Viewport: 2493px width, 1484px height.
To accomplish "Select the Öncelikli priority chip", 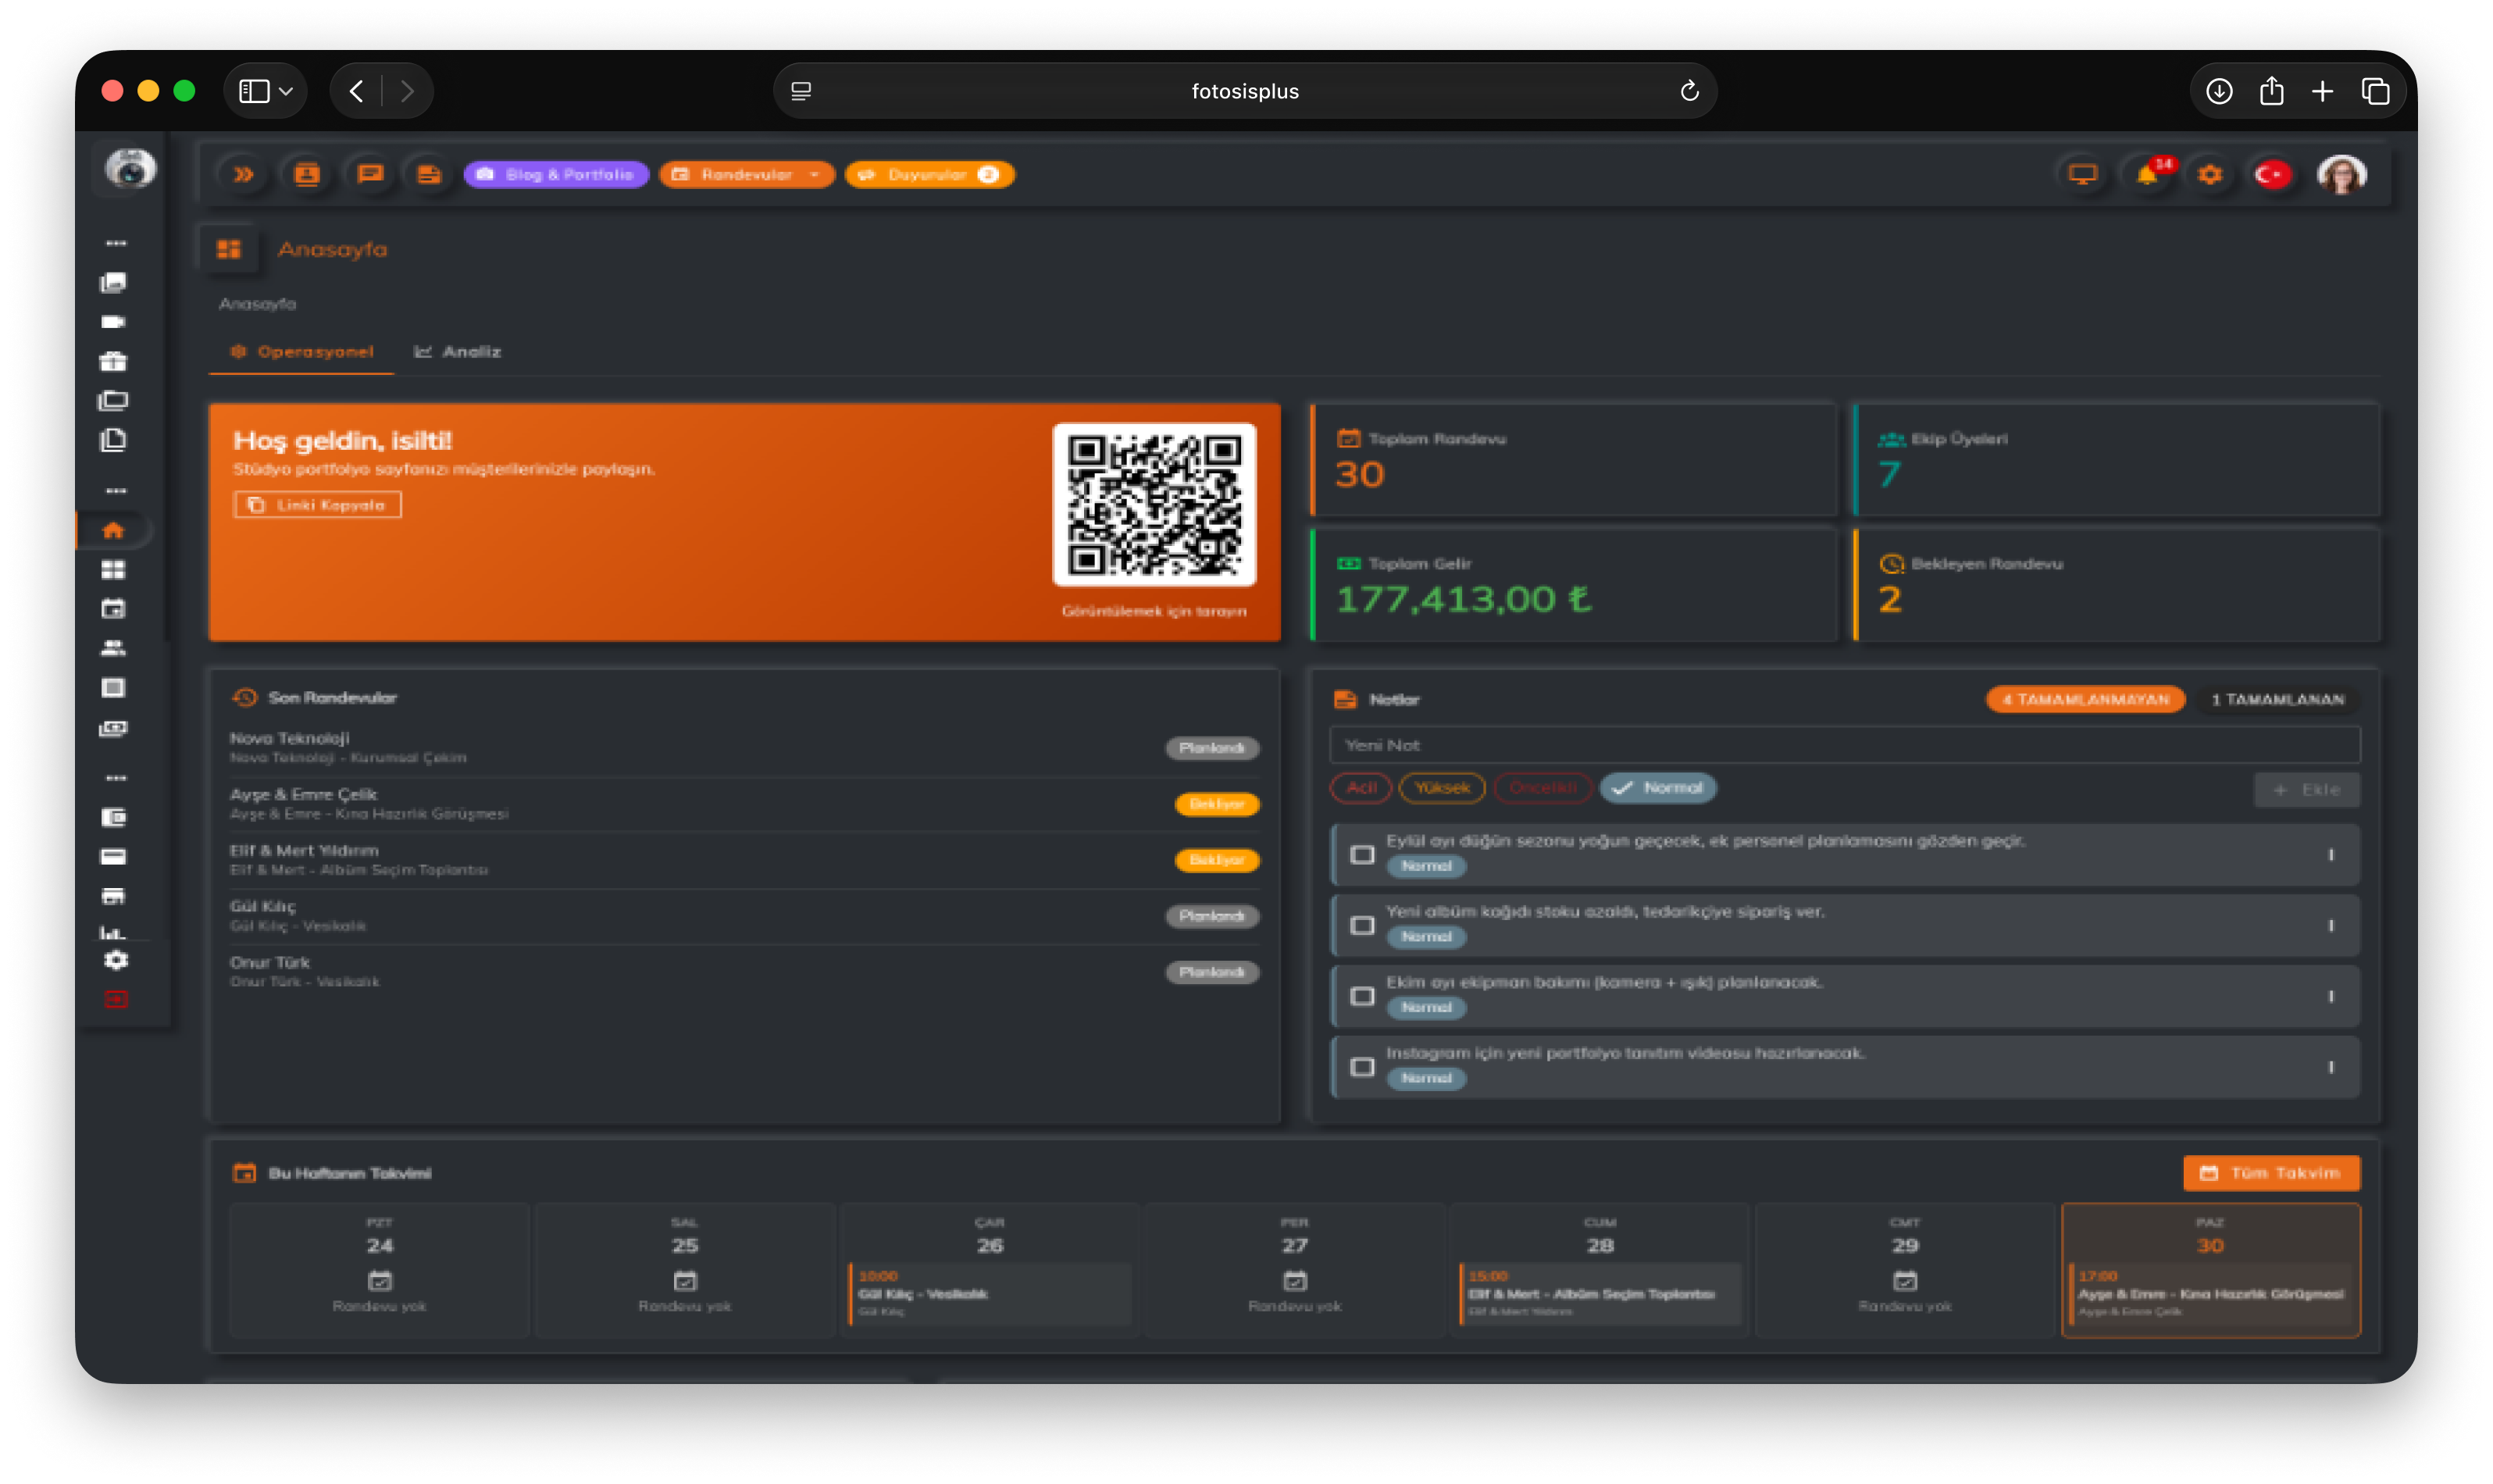I will coord(1543,788).
